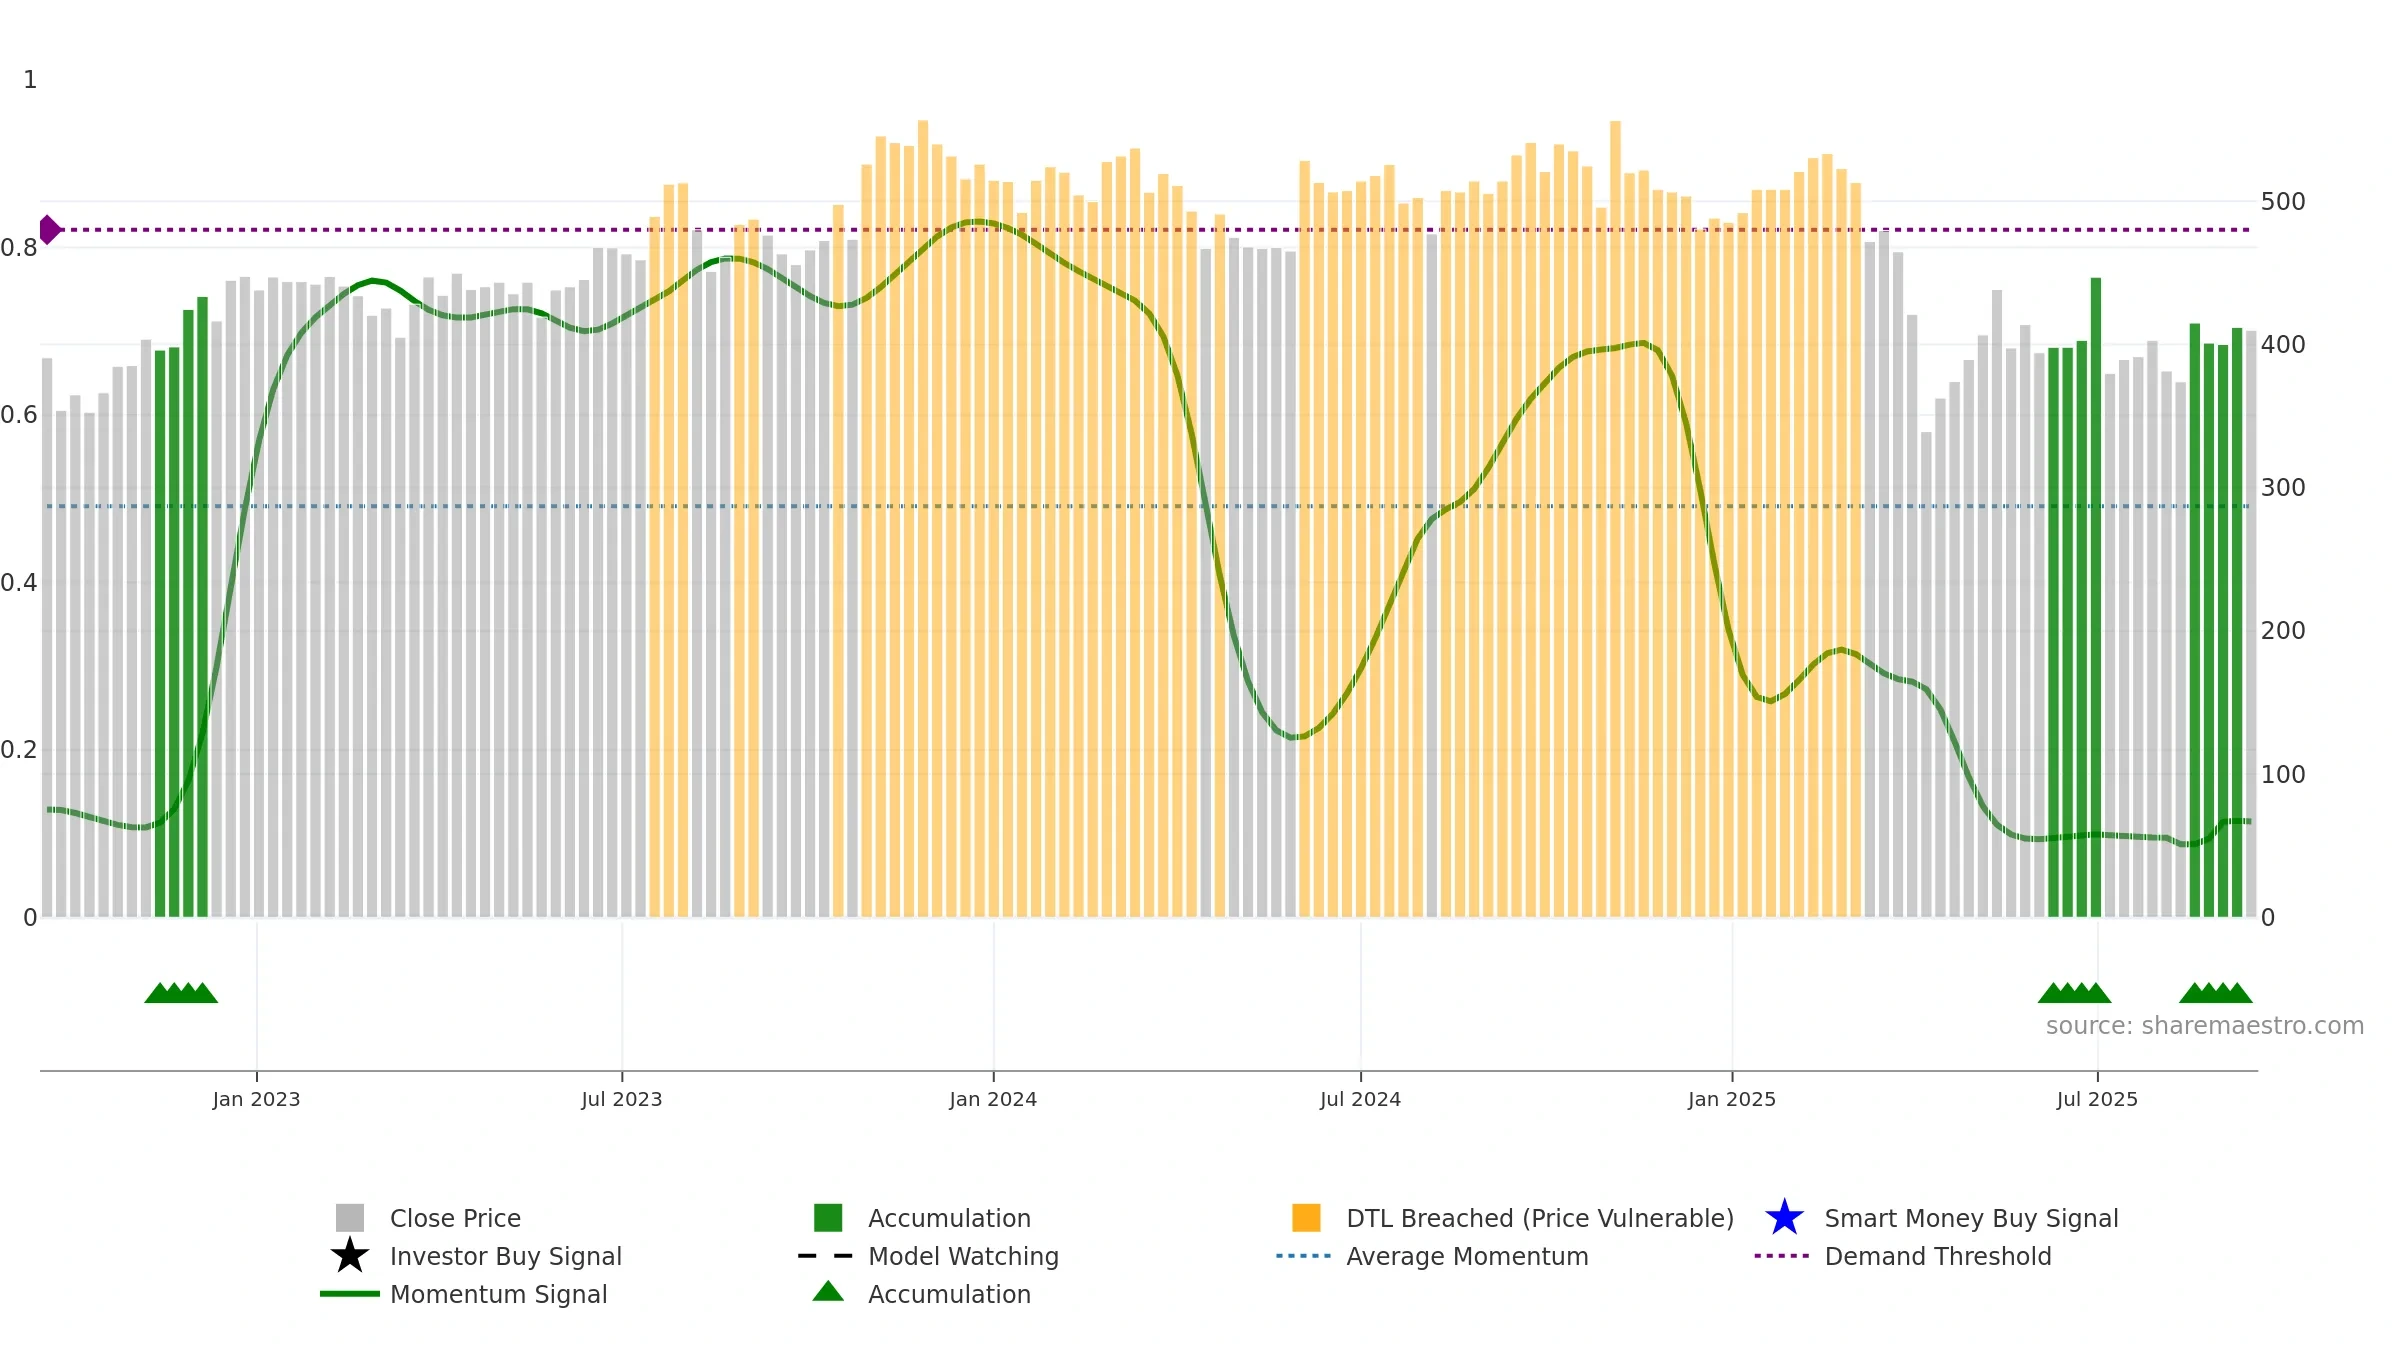This screenshot has width=2400, height=1350.
Task: Click the rightmost accumulation triangles cluster
Action: [x=2215, y=993]
